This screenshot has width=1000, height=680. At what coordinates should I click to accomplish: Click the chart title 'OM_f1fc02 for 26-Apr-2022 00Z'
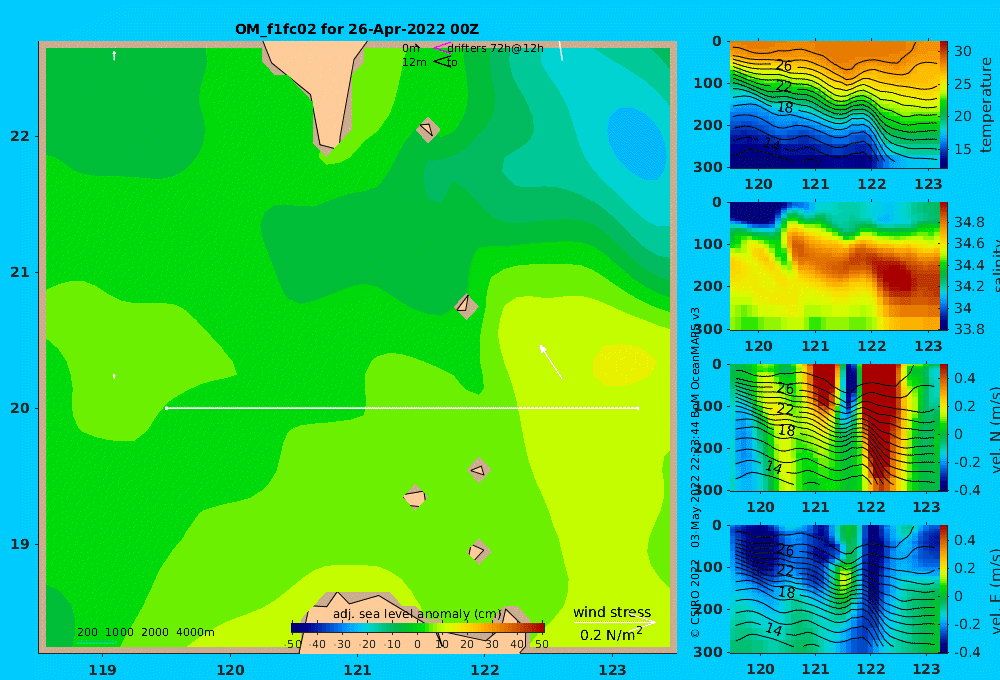(x=357, y=29)
